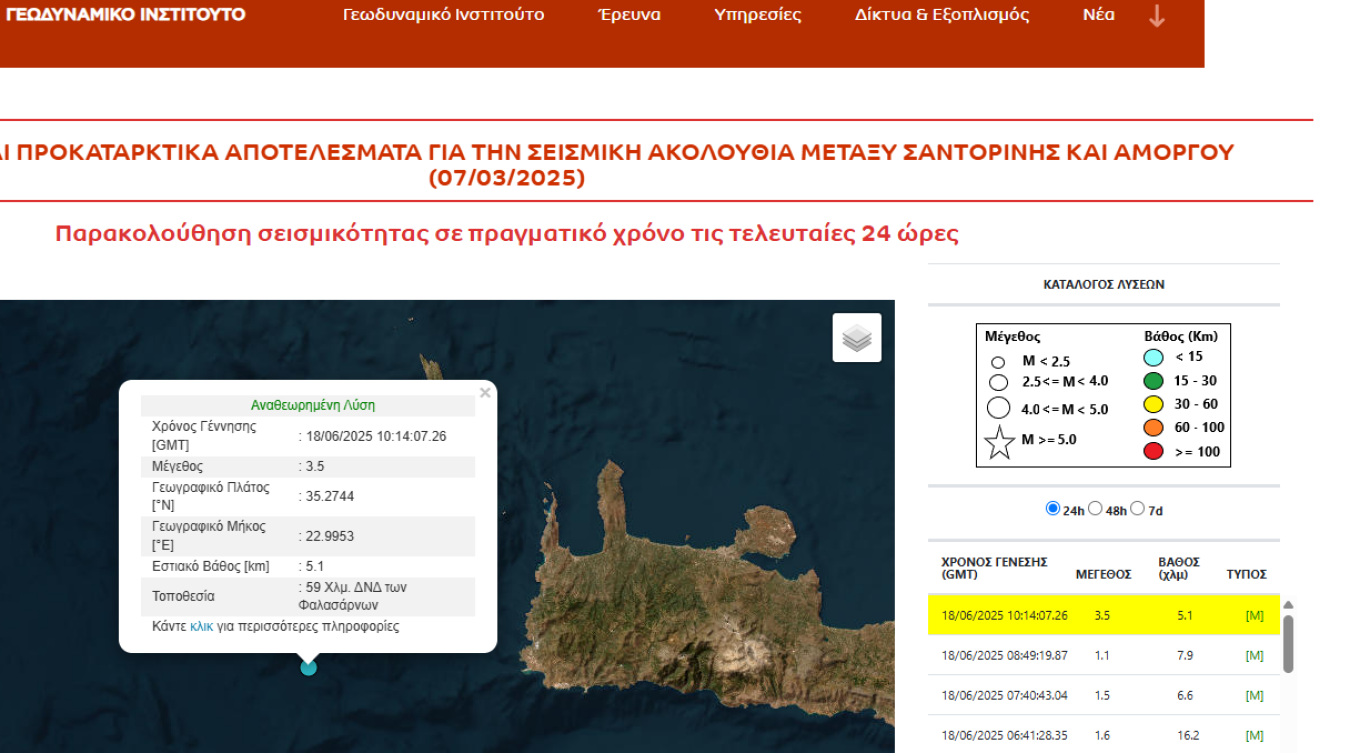
Task: Click the orange 60 - 100 depth swatch
Action: (1154, 428)
